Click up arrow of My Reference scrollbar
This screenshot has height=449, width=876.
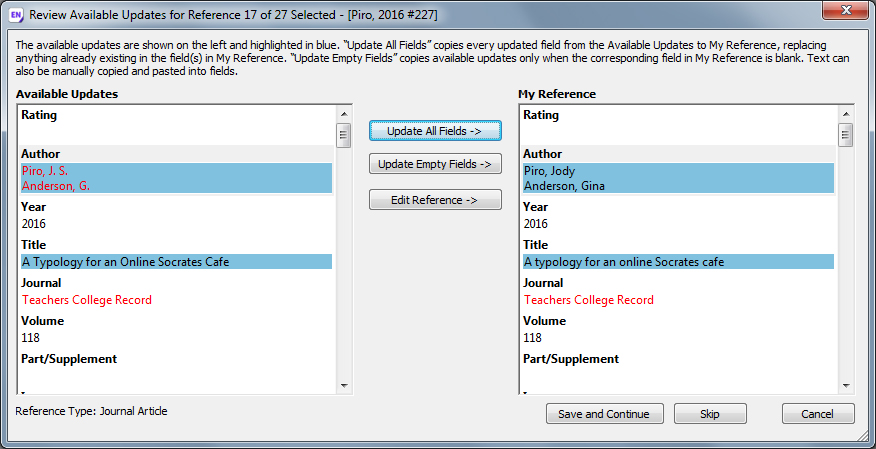click(x=846, y=114)
